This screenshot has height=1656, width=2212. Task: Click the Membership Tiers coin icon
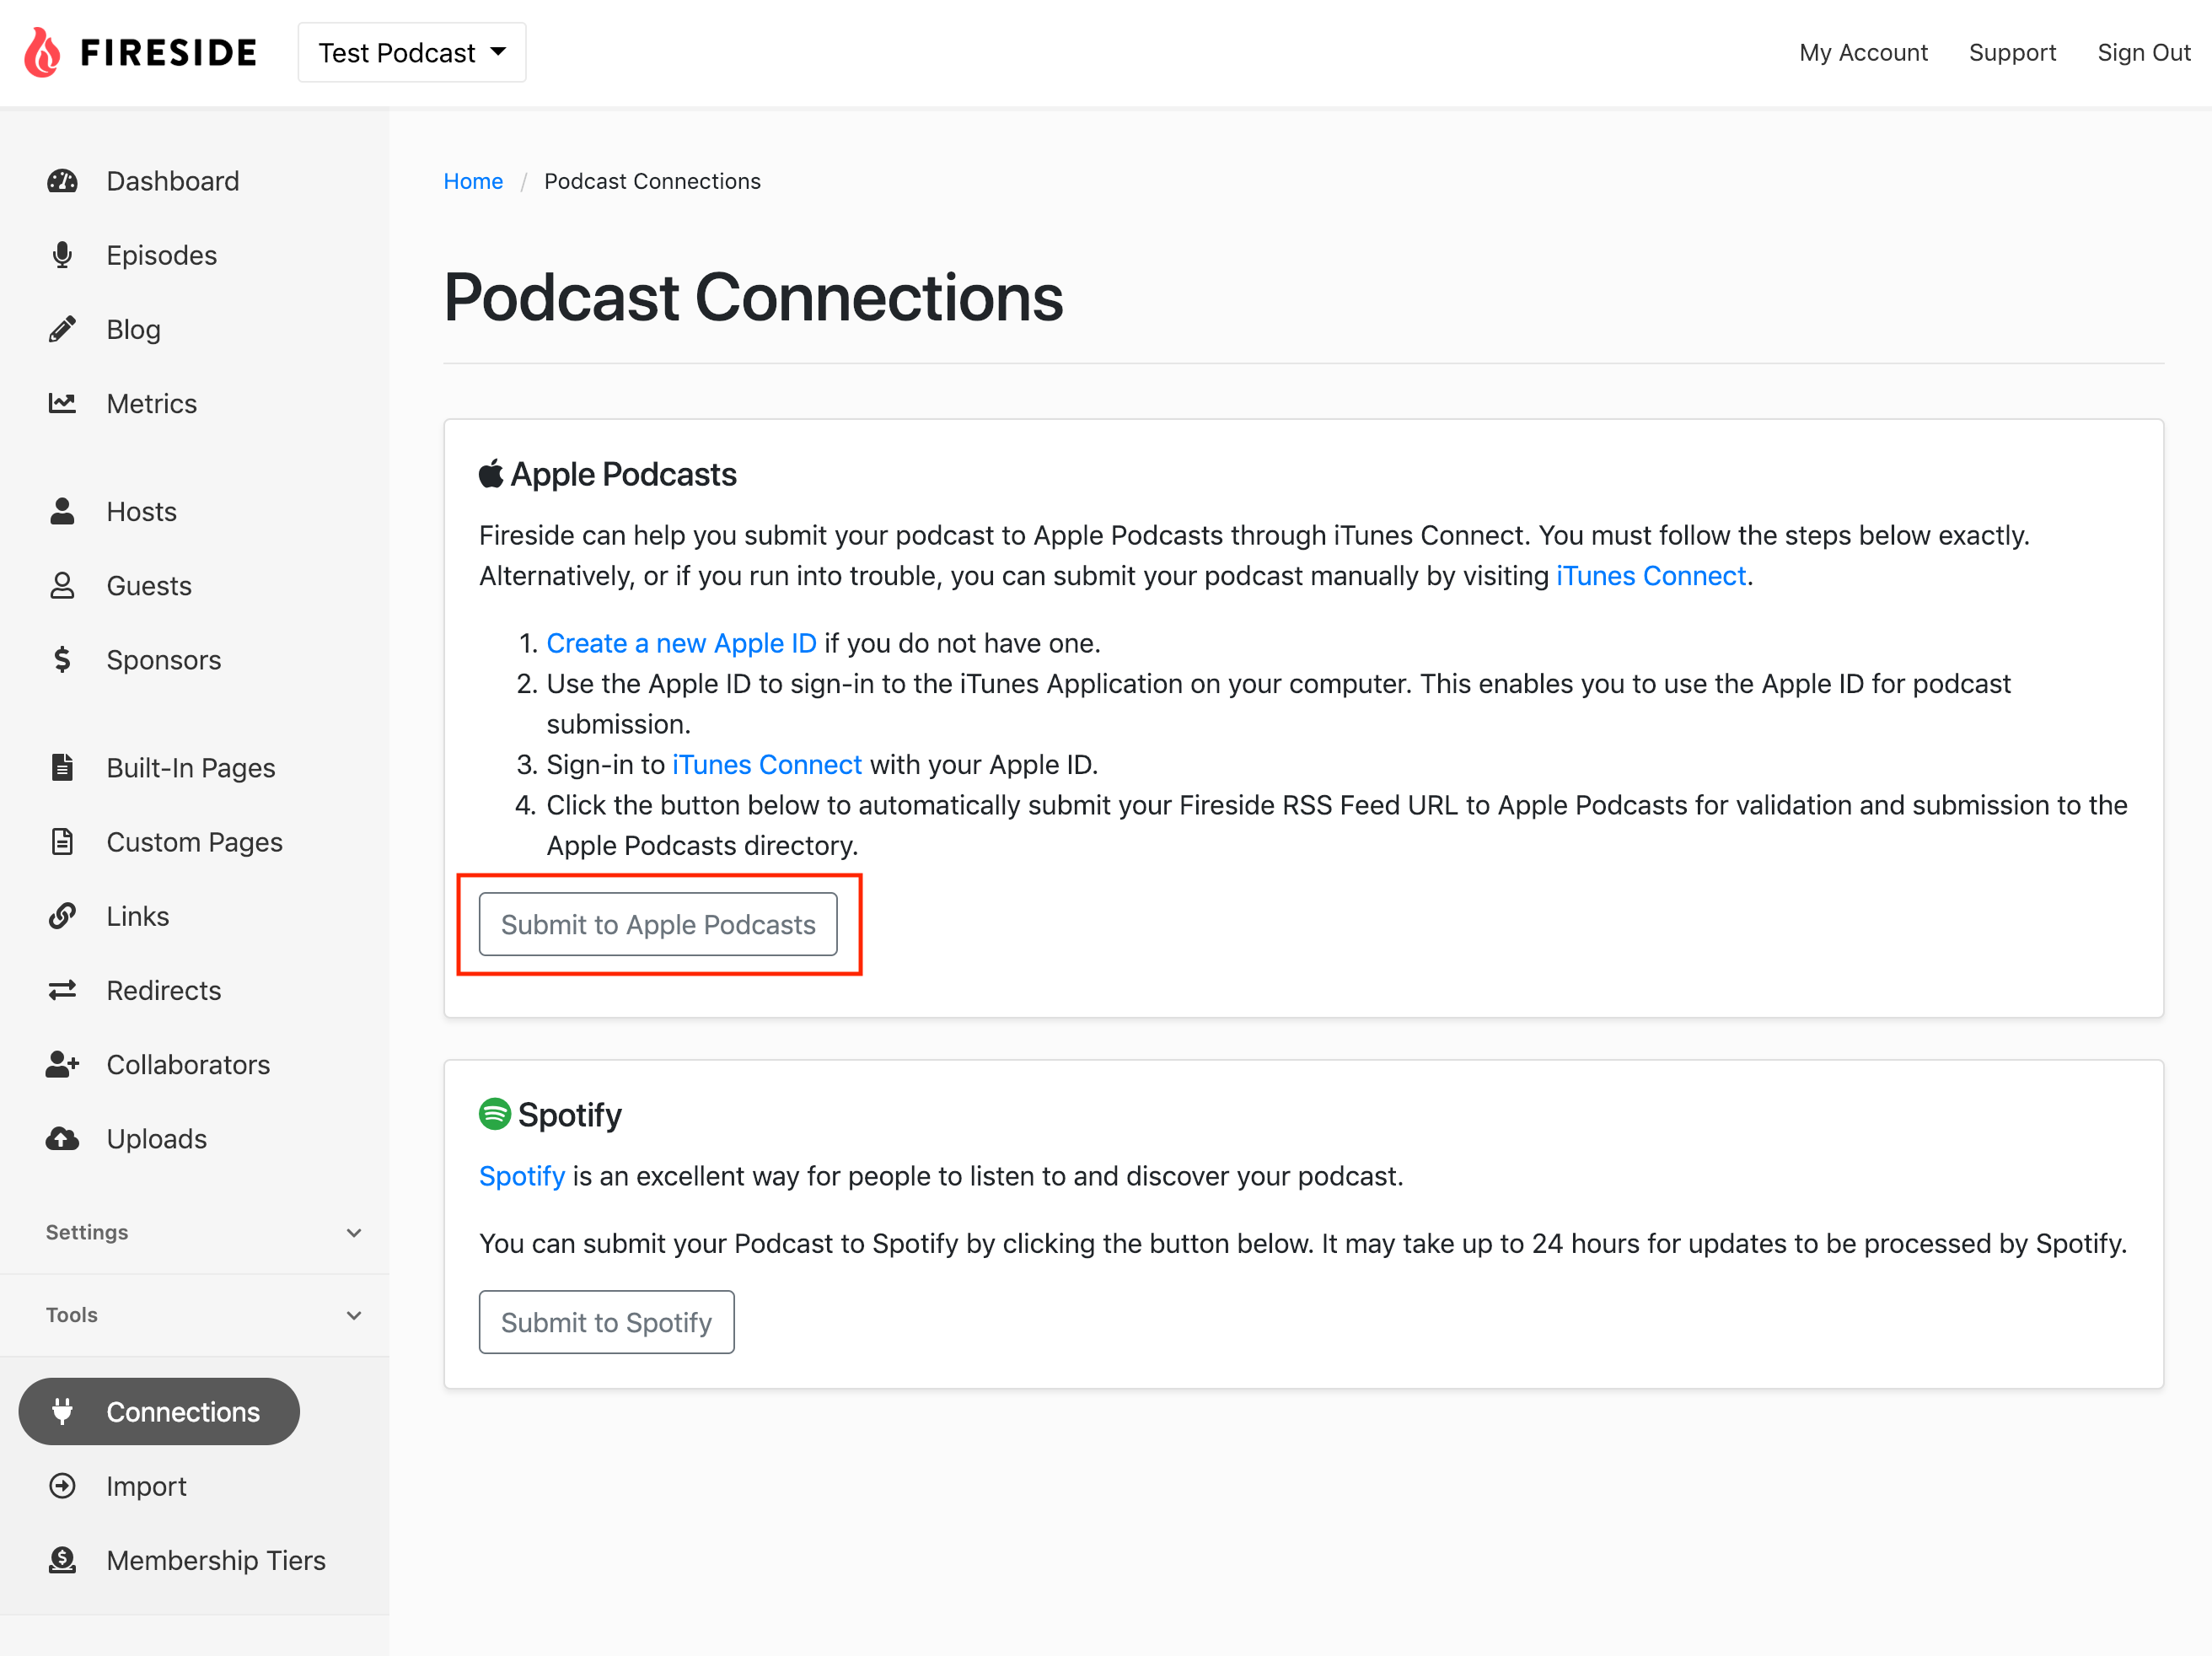coord(62,1559)
